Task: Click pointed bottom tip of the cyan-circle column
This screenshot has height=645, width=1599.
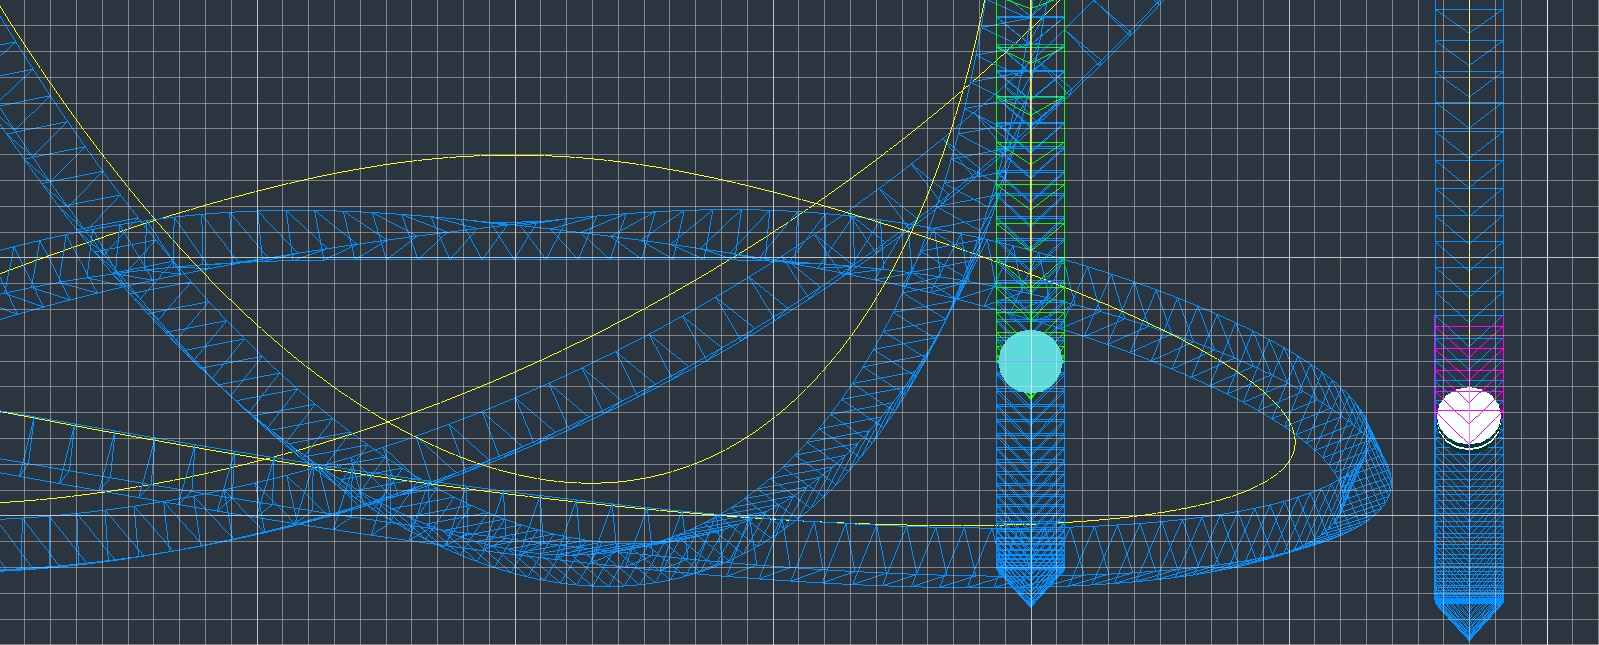Action: coord(1030,602)
